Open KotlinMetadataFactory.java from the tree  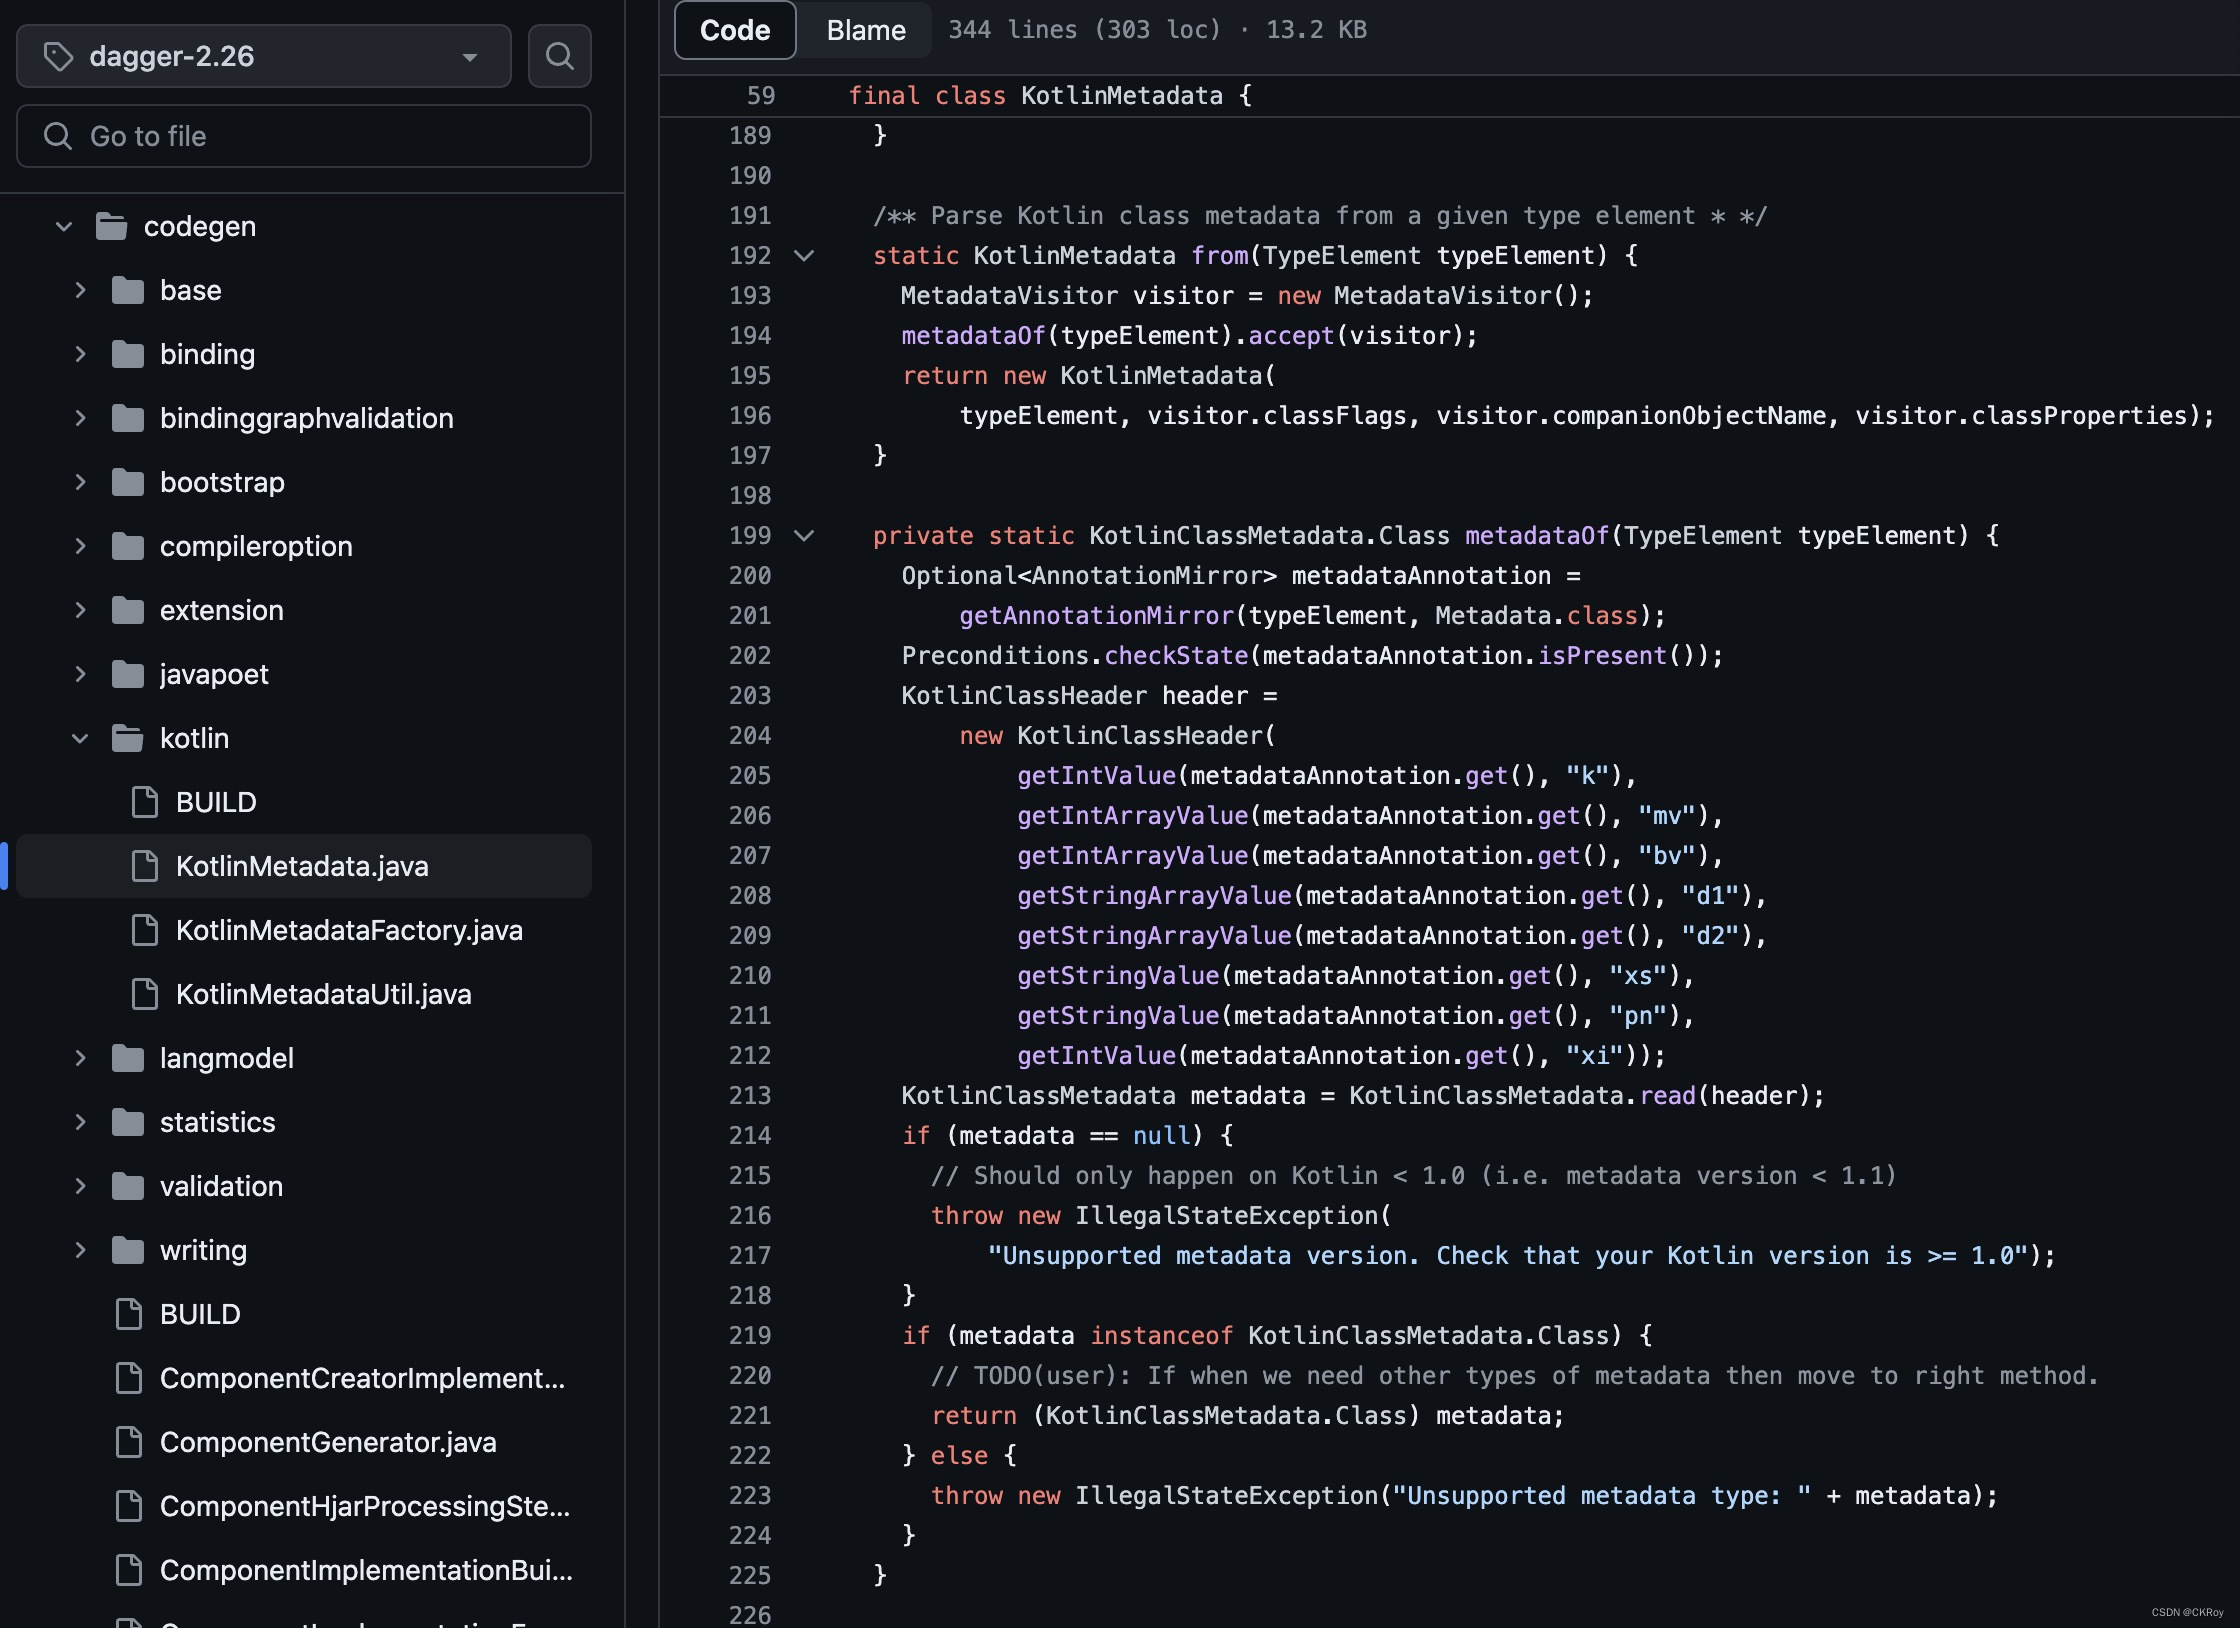pyautogui.click(x=350, y=930)
